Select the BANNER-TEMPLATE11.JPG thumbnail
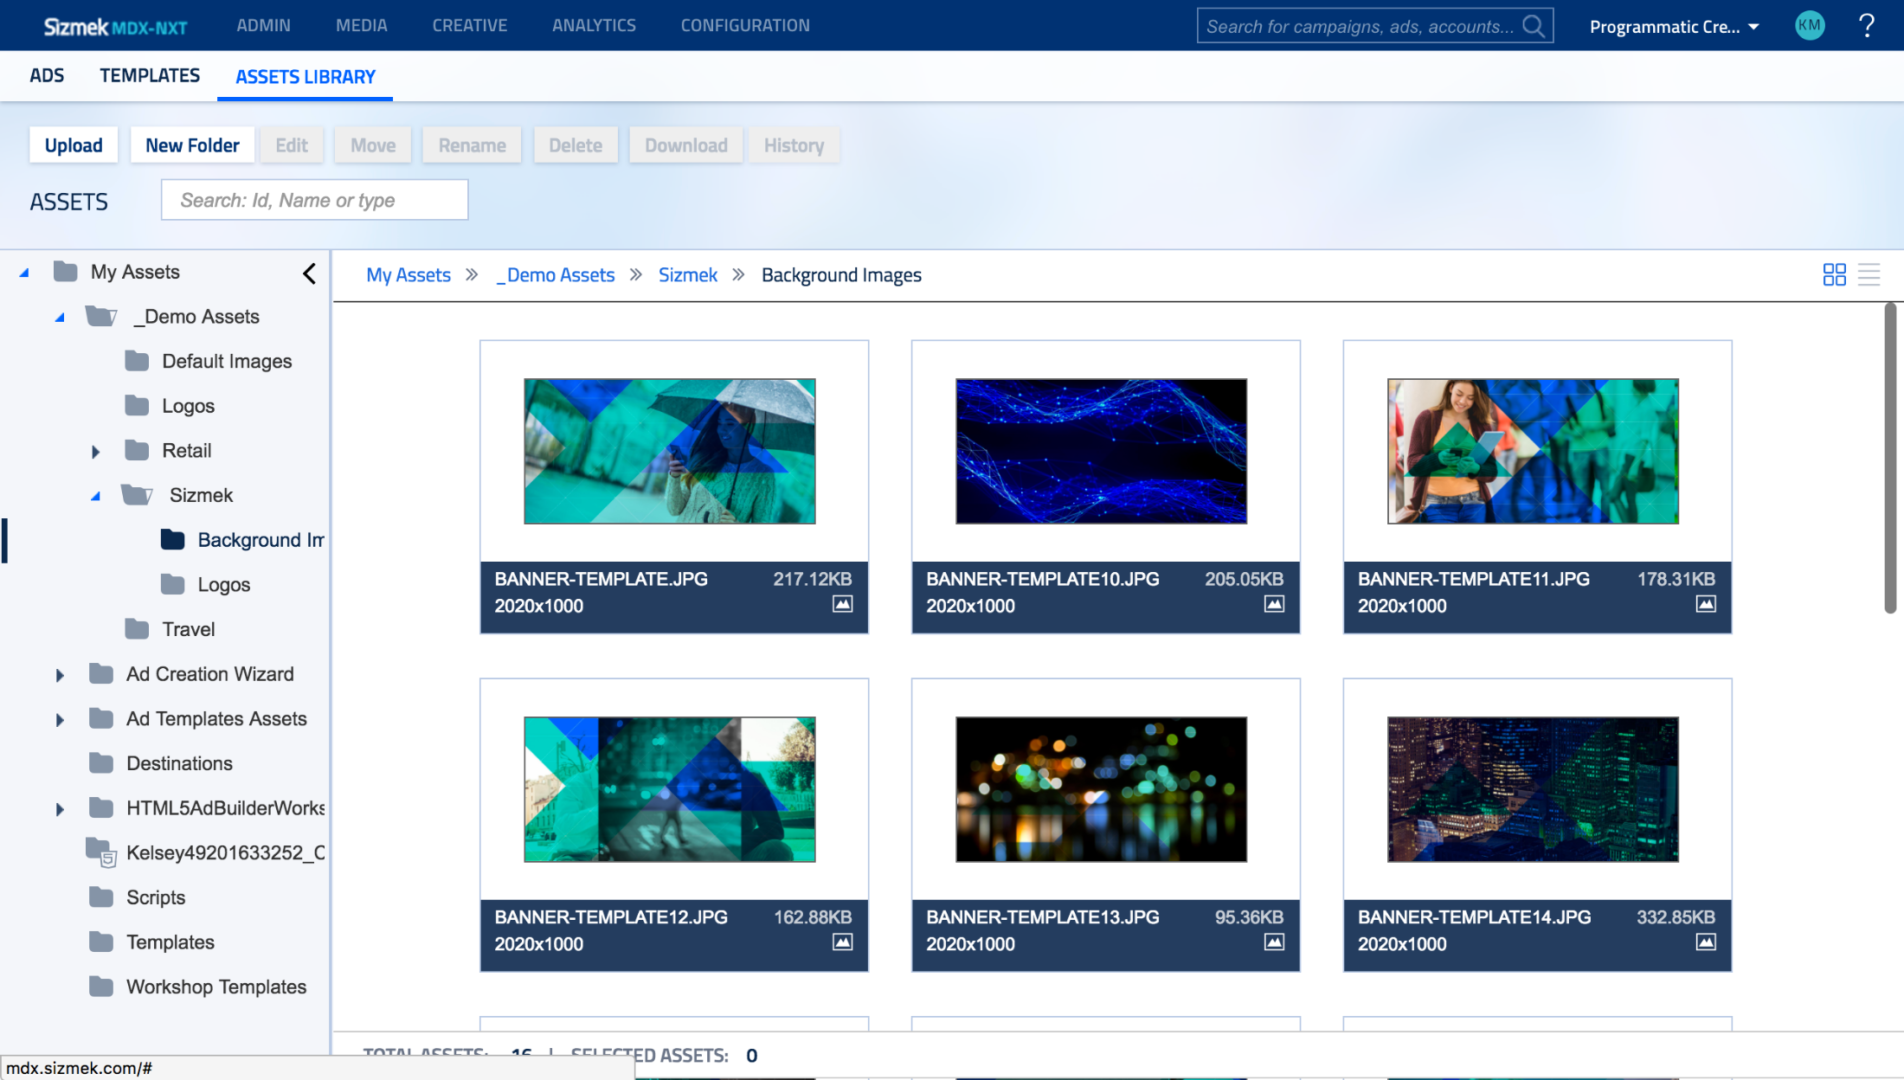This screenshot has height=1080, width=1904. (x=1533, y=451)
